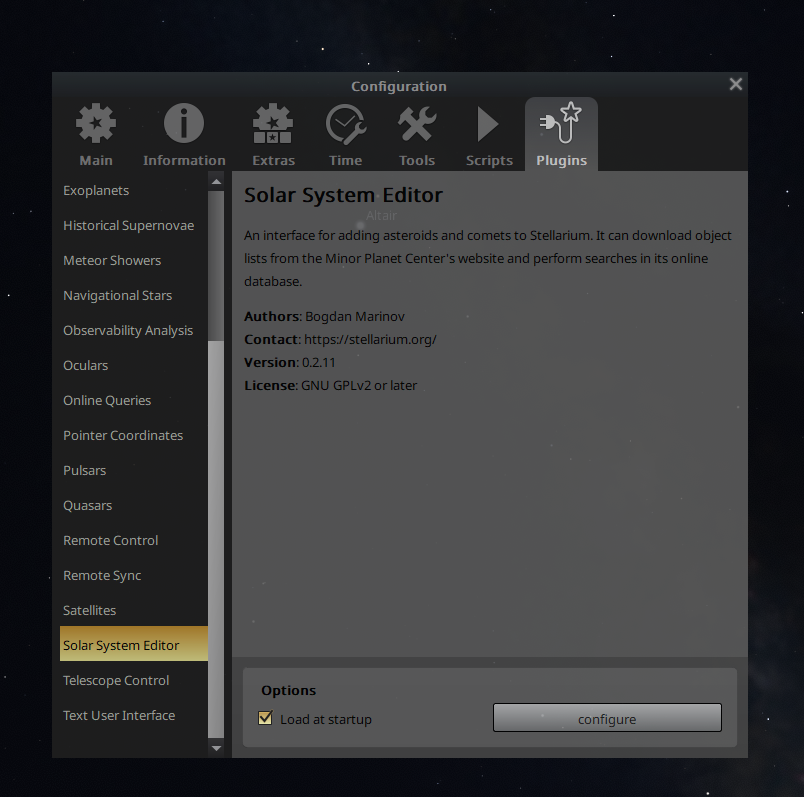Select the Plugins plug-star tab
The height and width of the screenshot is (797, 804).
[561, 134]
